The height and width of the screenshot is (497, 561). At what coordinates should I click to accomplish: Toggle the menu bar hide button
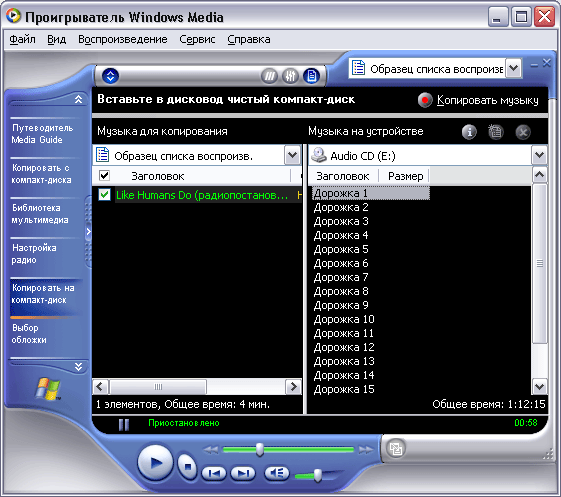110,76
